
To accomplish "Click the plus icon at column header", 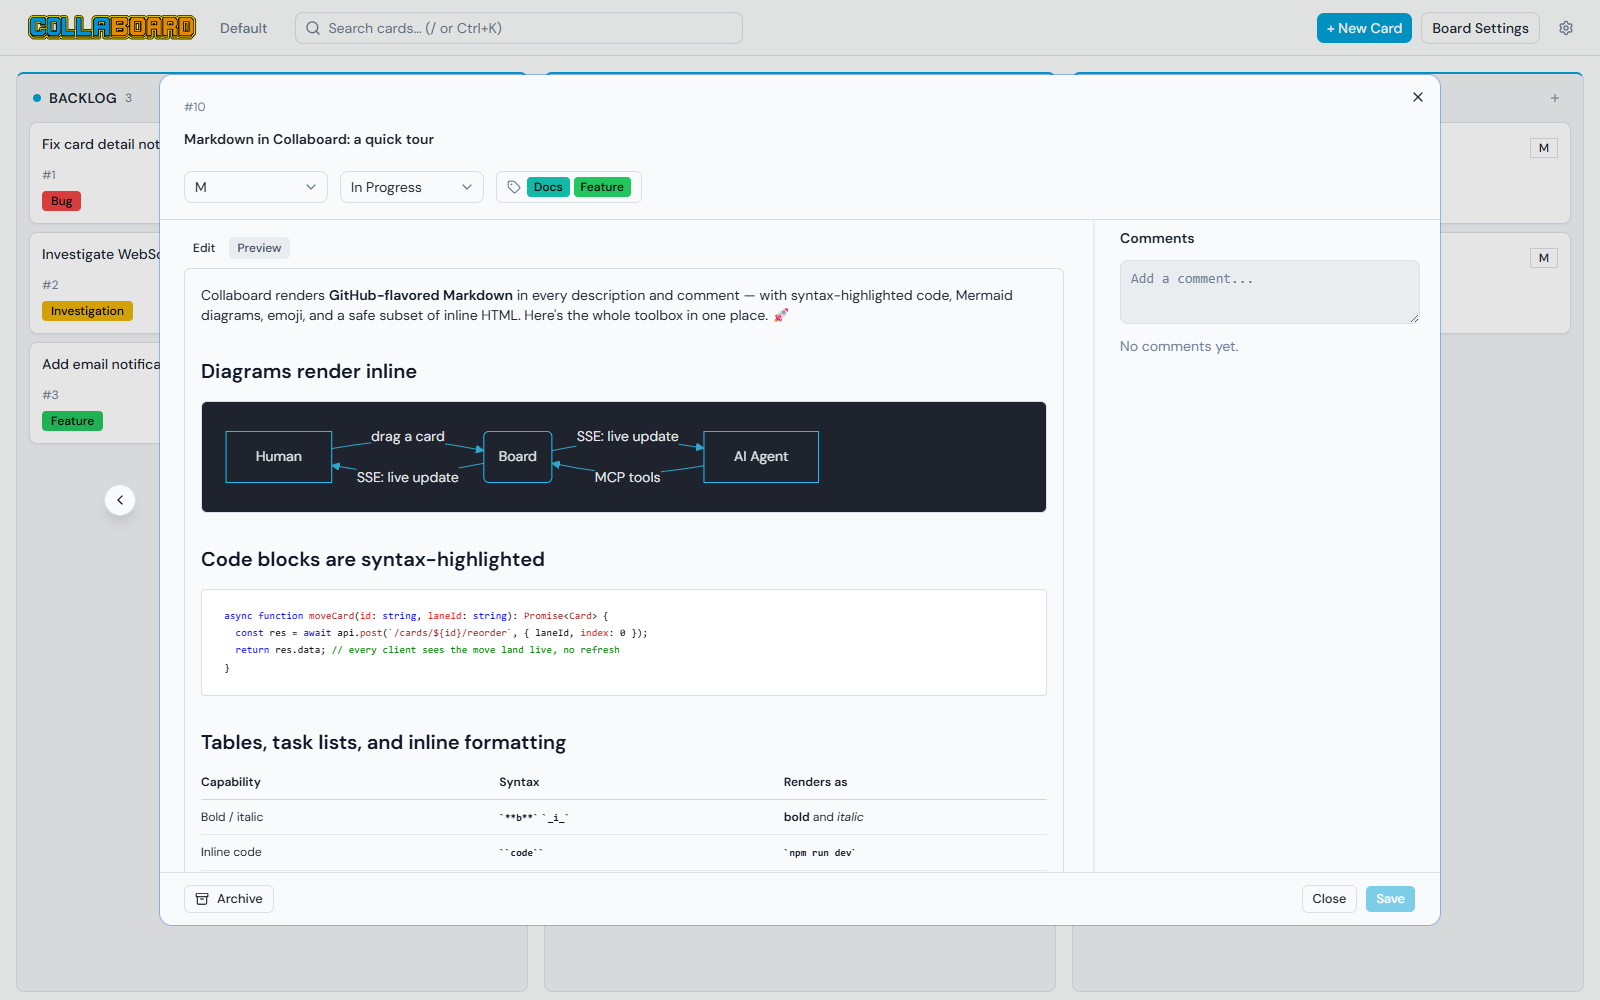I will coord(1555,98).
